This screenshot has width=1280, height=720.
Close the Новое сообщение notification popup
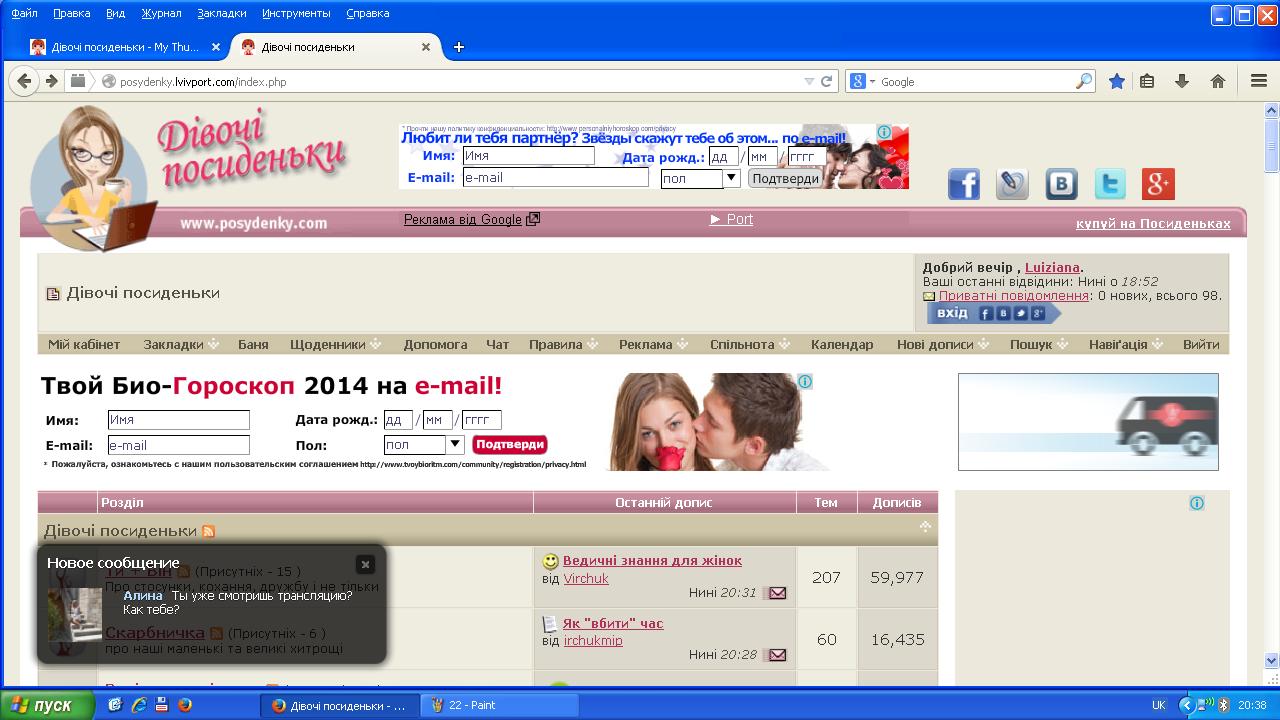click(x=366, y=564)
